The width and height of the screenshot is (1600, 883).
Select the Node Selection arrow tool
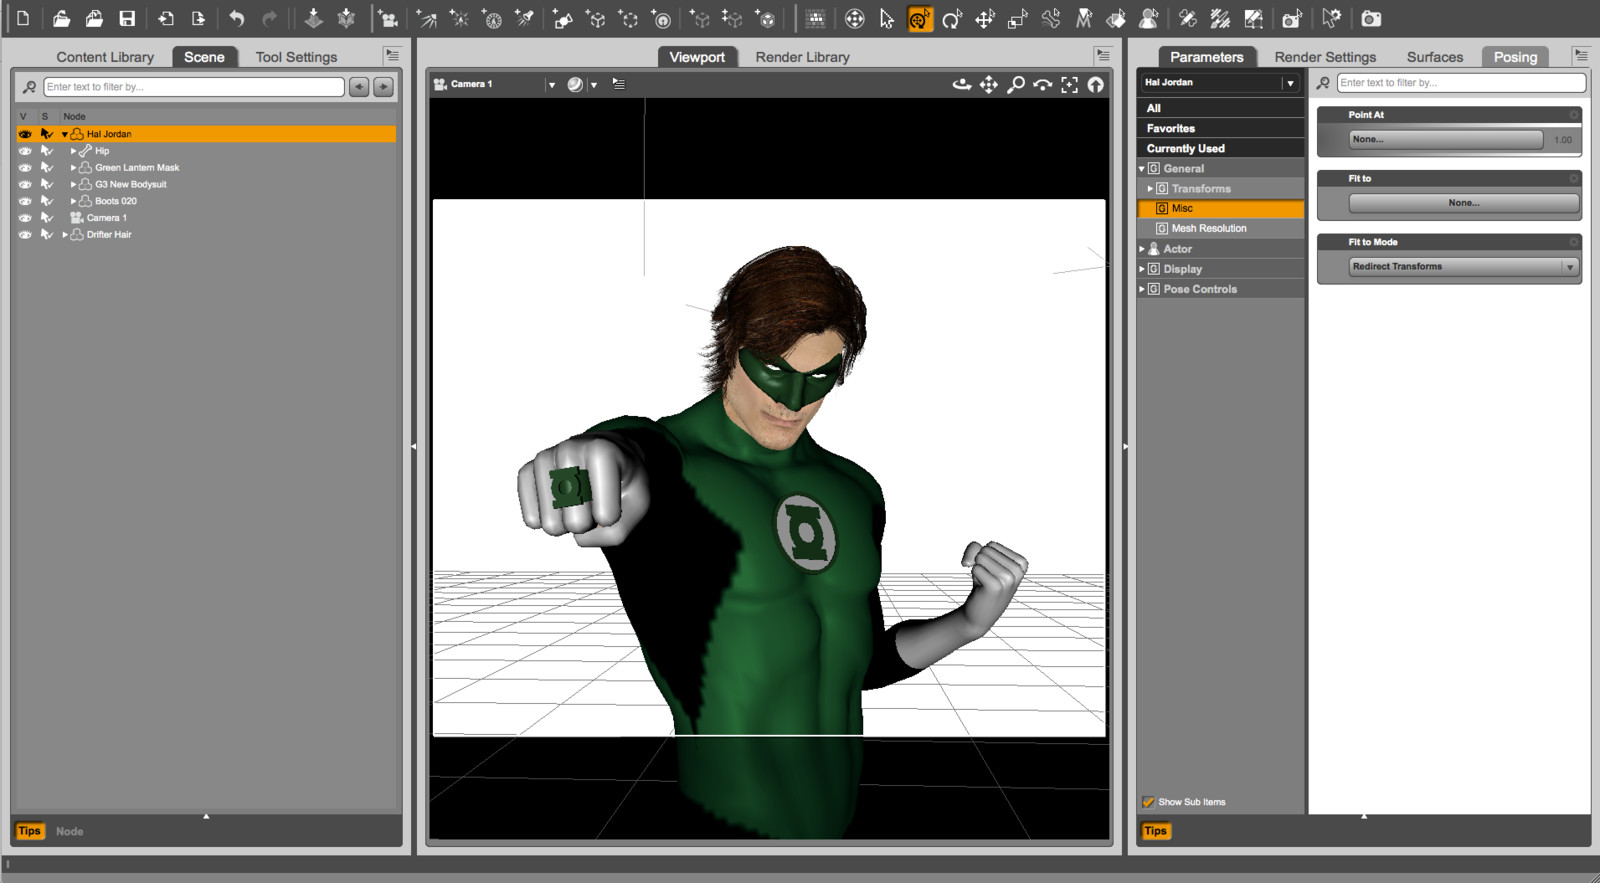point(887,18)
